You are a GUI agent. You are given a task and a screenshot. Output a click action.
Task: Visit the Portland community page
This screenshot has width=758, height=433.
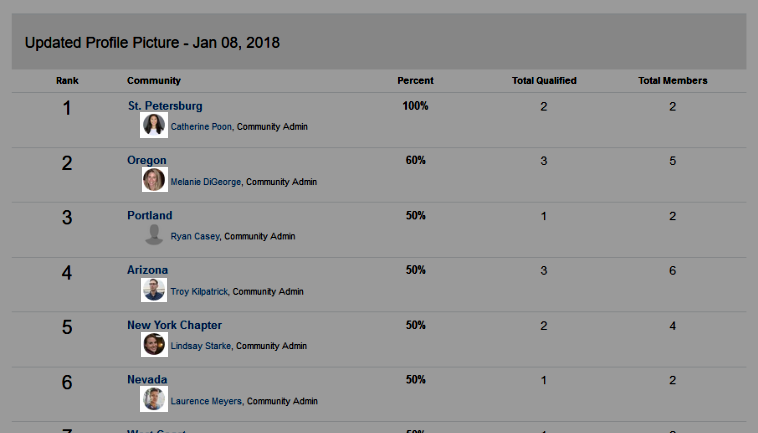coord(149,215)
